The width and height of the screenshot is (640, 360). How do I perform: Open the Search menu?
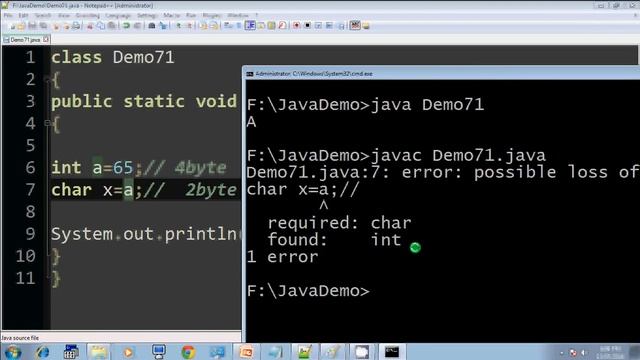pyautogui.click(x=43, y=16)
